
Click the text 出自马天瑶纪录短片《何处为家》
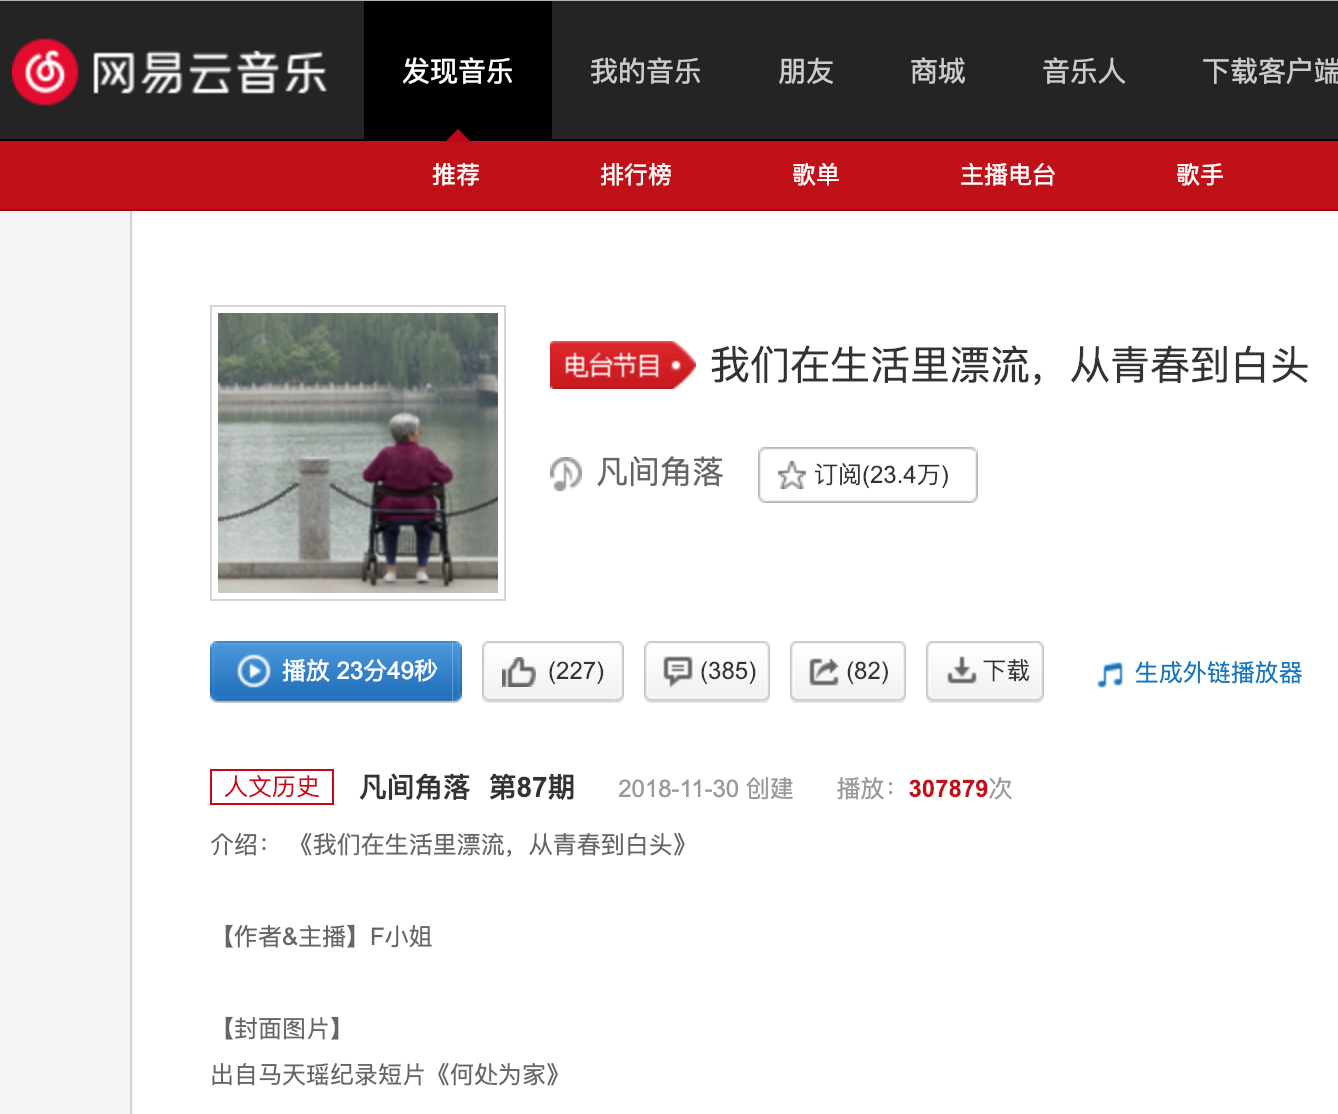[x=386, y=1075]
